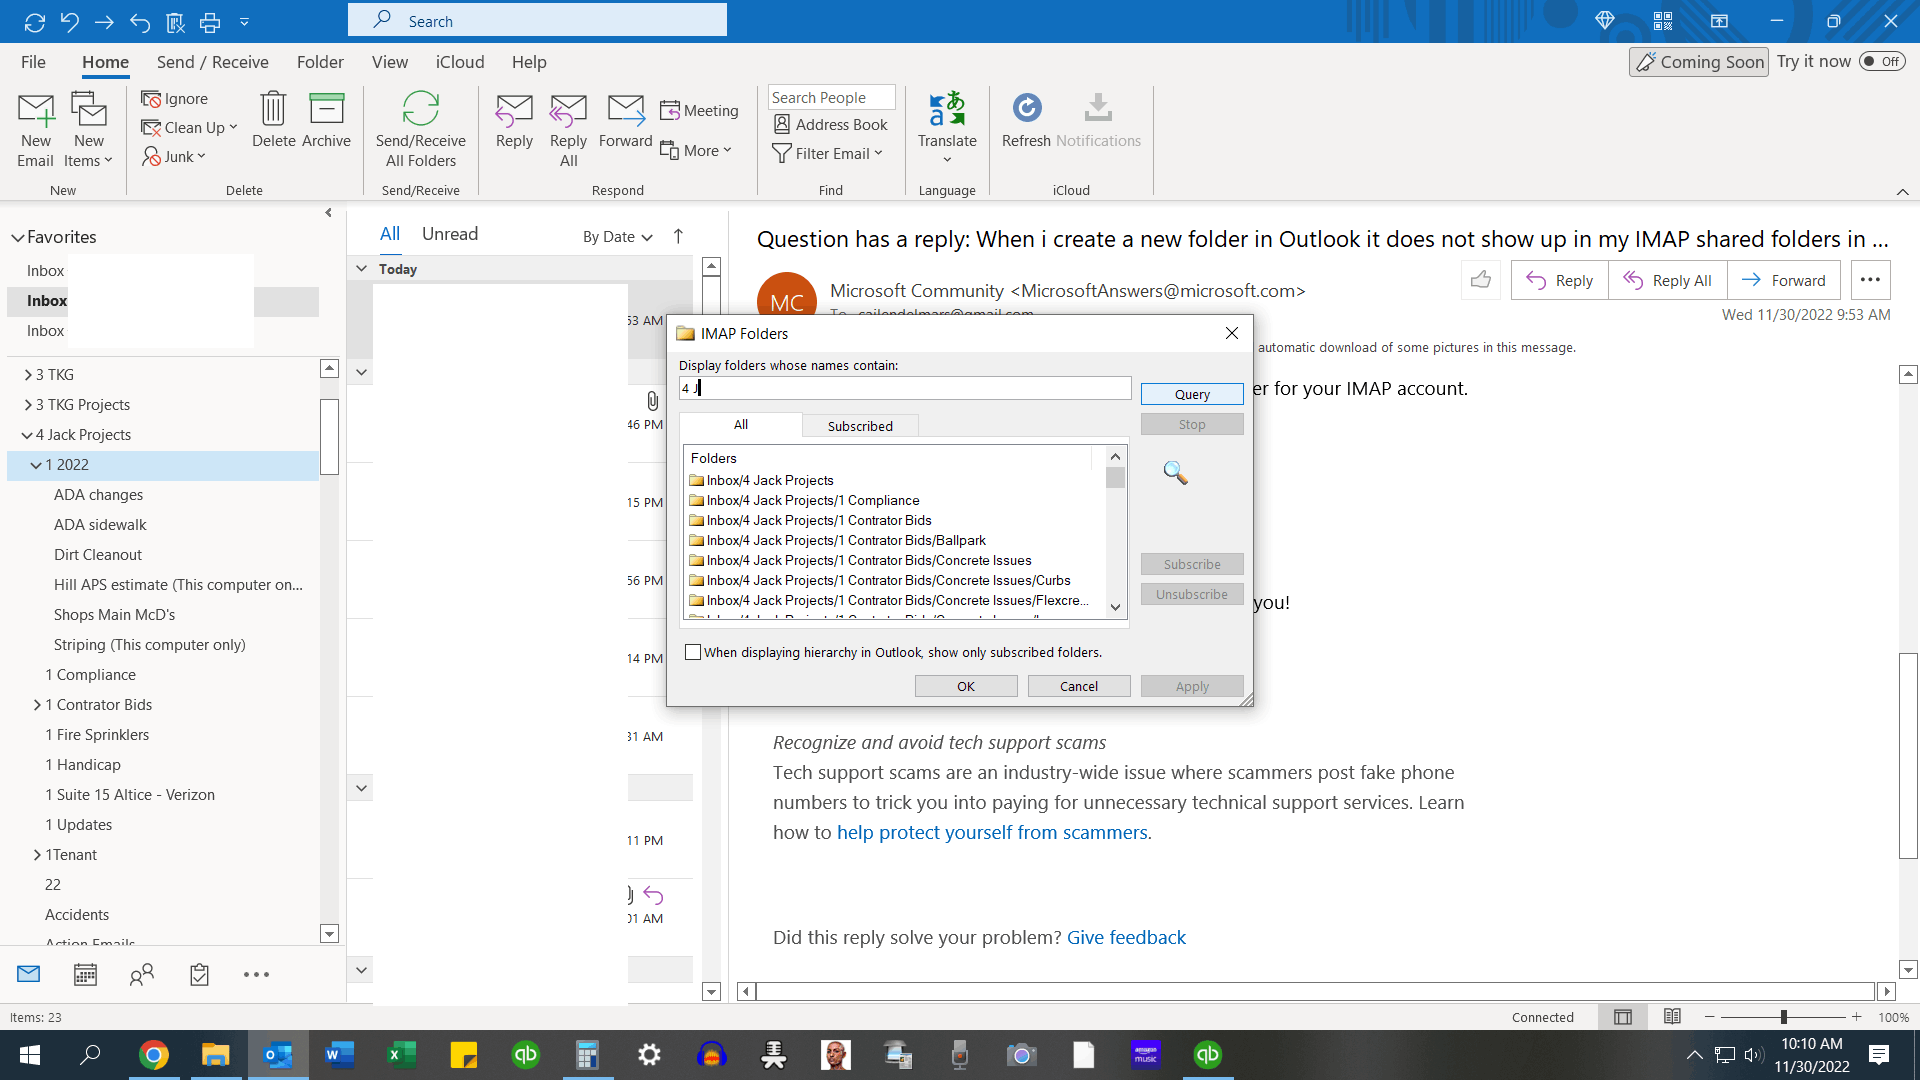Switch to the Subscribed tab in dialog
Screen dimensions: 1920x1080
tap(859, 426)
